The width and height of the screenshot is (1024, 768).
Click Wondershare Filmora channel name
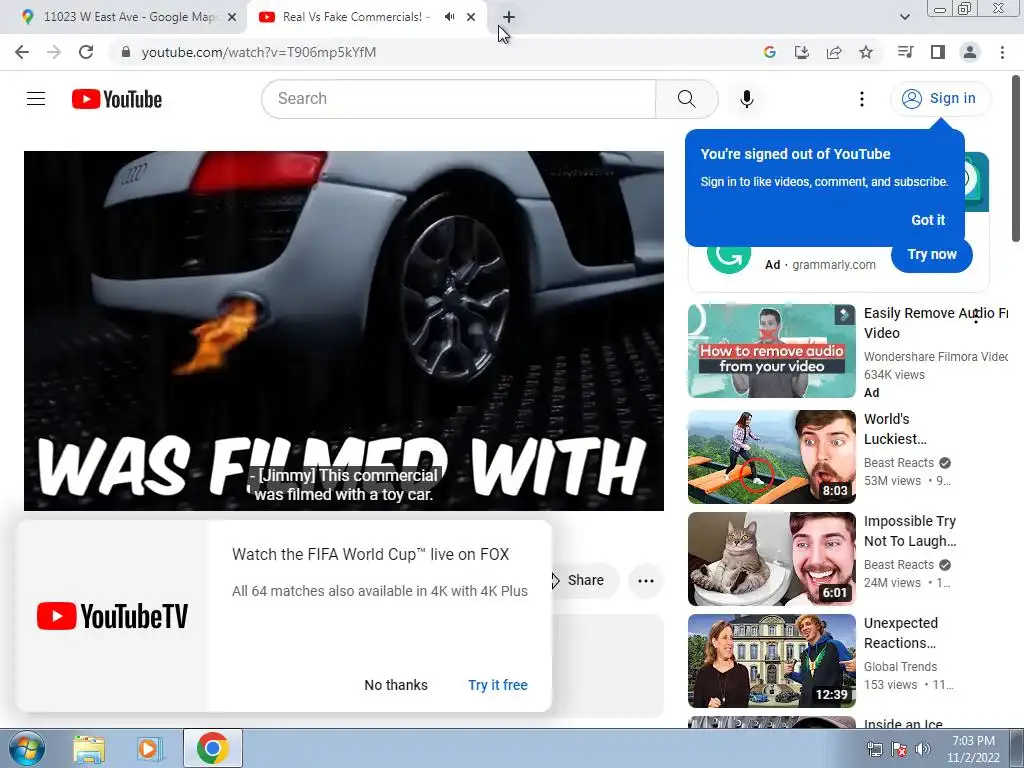(935, 357)
